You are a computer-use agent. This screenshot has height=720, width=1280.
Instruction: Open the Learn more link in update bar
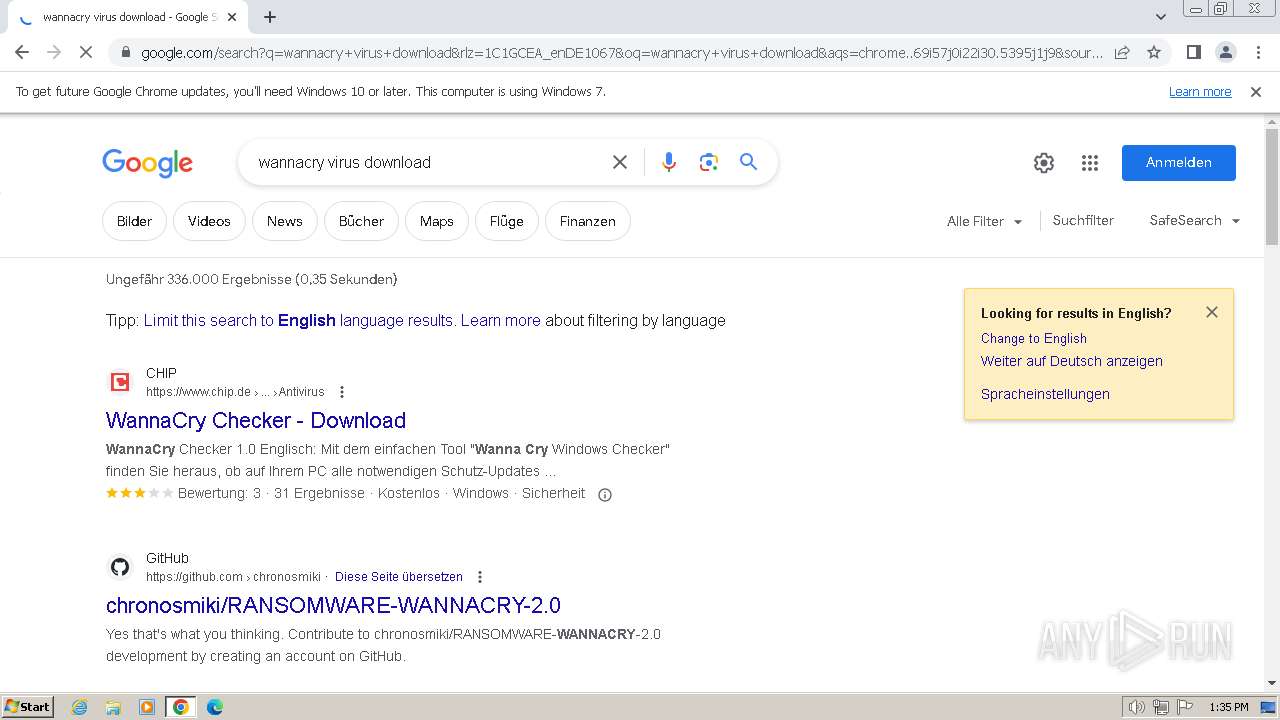(x=1200, y=92)
